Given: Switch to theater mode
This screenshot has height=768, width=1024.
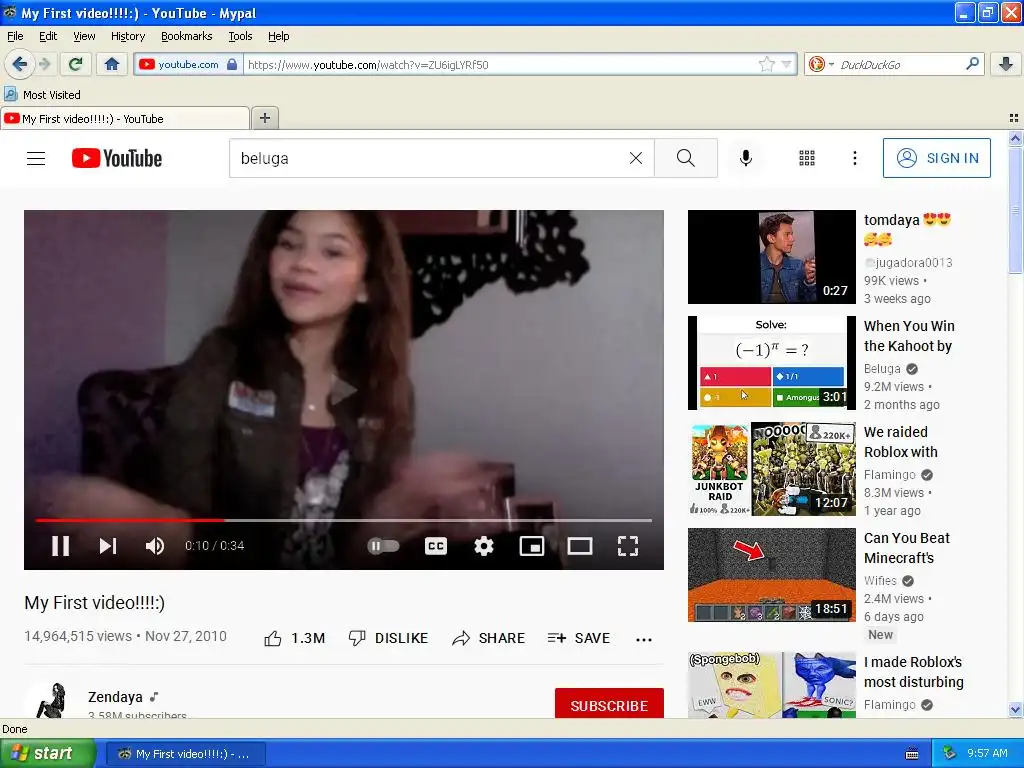Looking at the screenshot, I should (579, 545).
